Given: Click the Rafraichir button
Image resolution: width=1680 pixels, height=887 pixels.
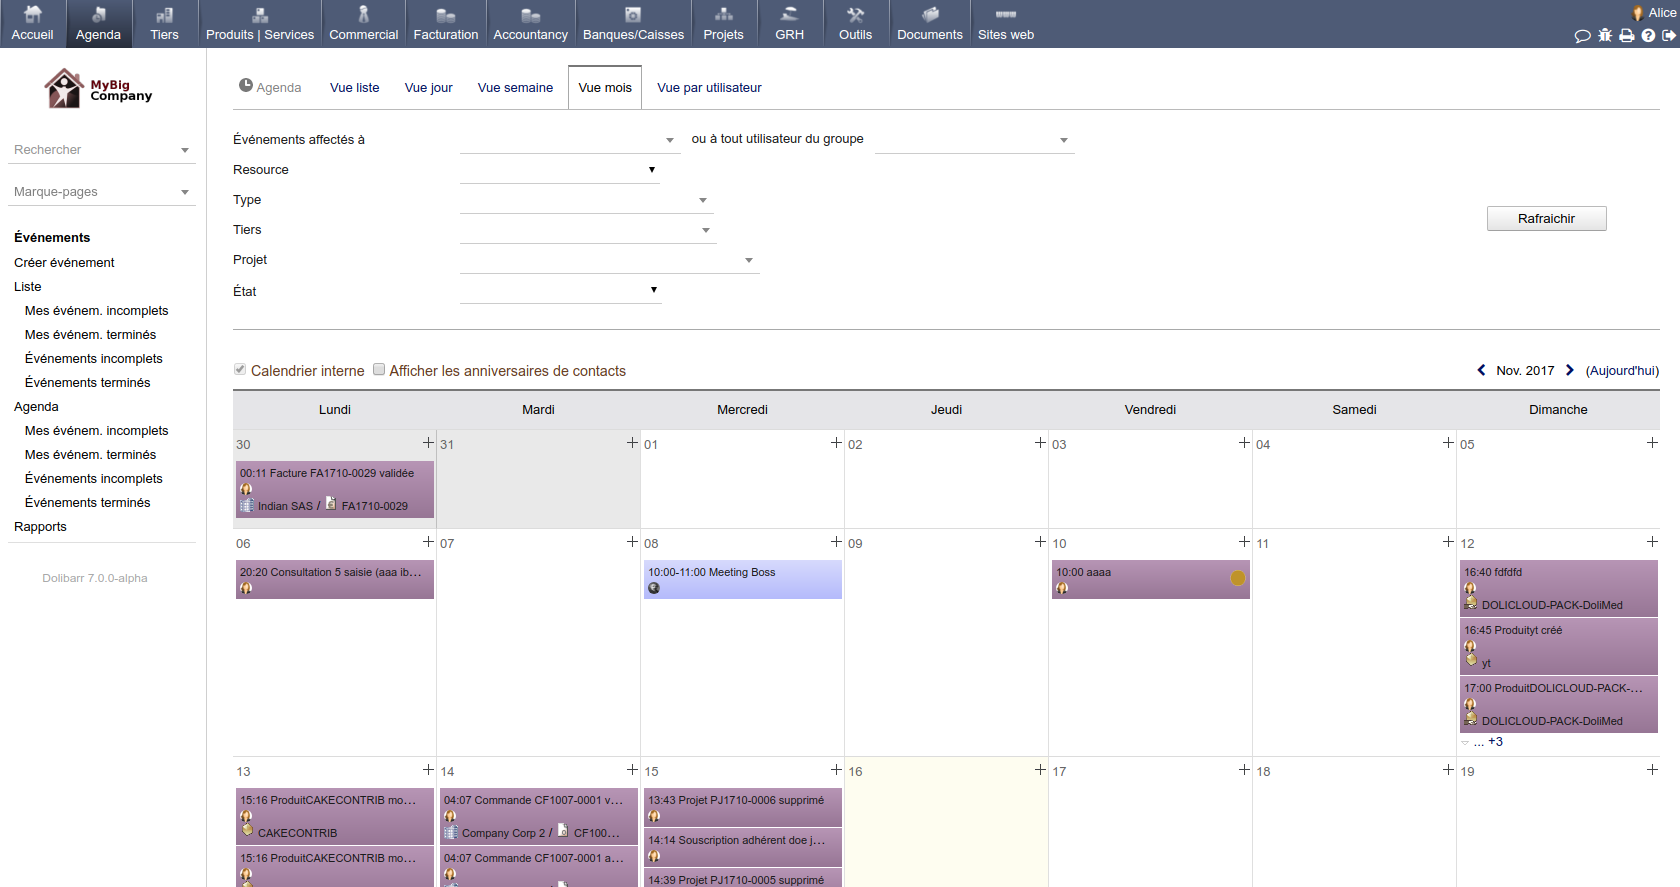Looking at the screenshot, I should tap(1546, 219).
